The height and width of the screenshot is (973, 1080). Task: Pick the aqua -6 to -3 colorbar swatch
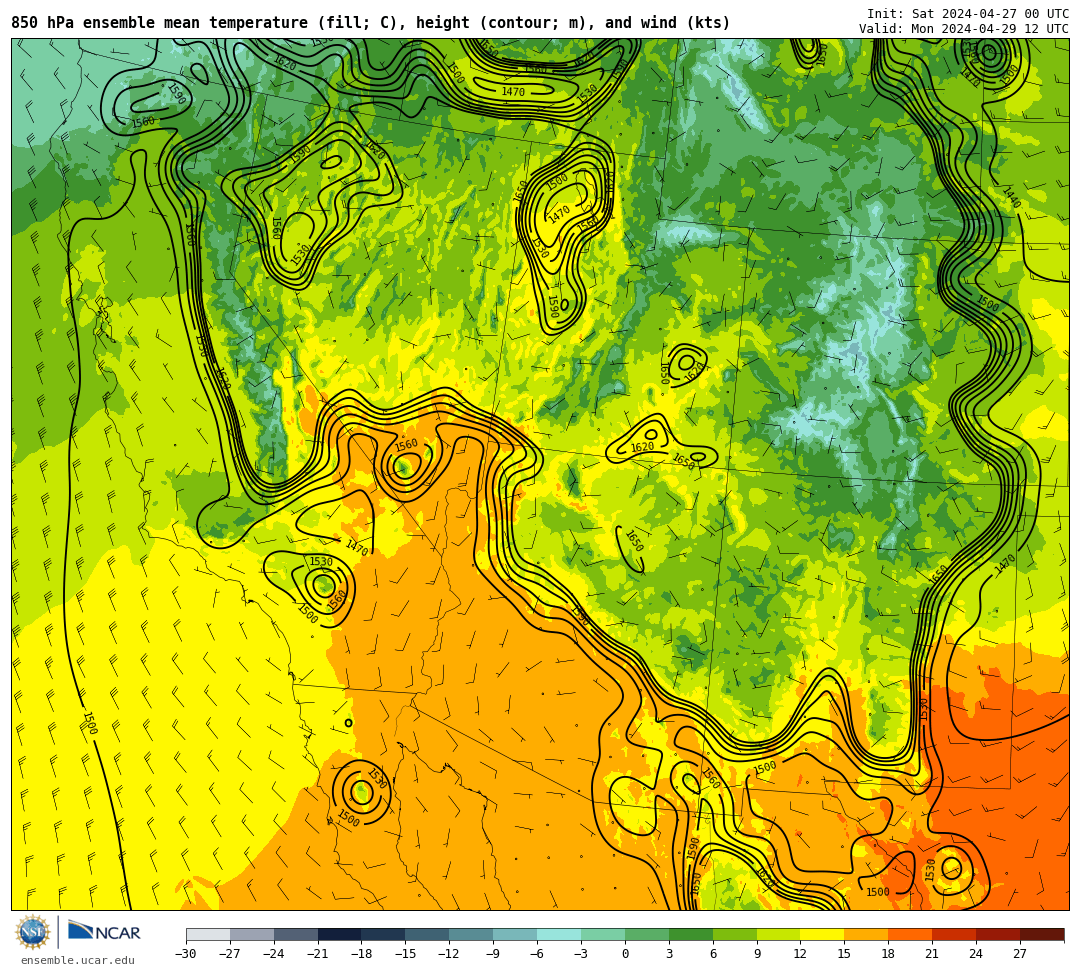click(559, 934)
